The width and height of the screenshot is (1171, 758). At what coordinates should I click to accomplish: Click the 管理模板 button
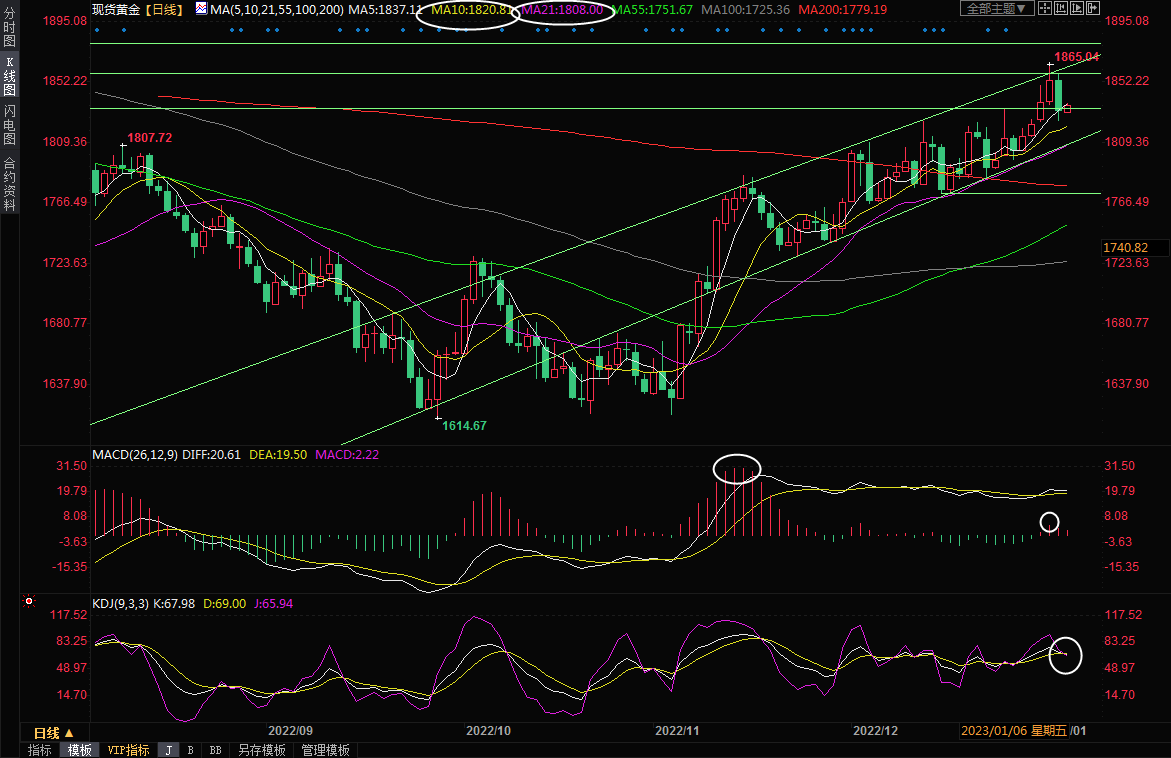(x=325, y=750)
